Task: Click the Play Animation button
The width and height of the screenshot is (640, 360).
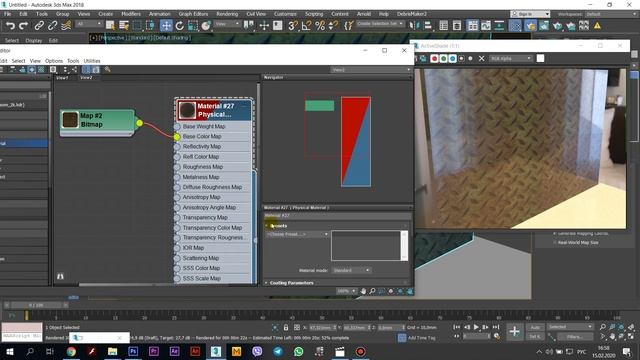Action: pos(476,327)
